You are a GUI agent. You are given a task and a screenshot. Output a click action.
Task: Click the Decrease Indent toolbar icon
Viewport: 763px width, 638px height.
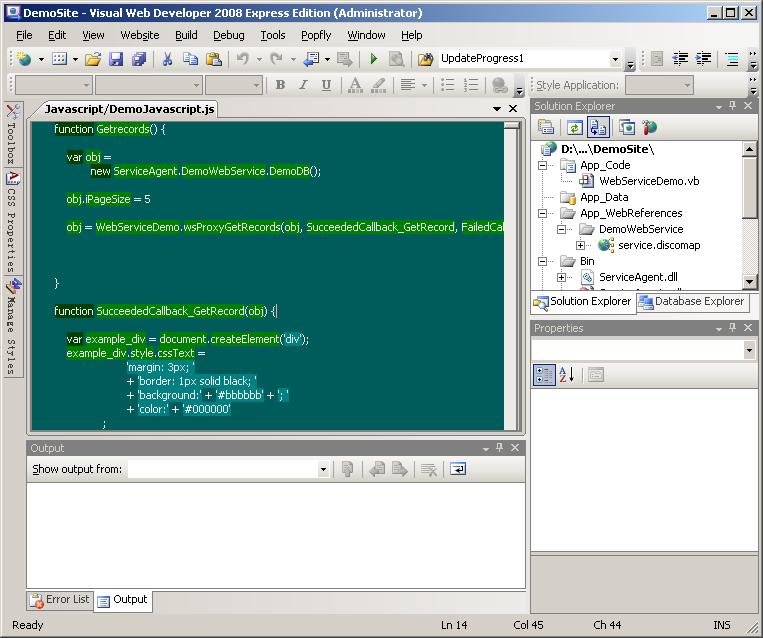point(680,59)
